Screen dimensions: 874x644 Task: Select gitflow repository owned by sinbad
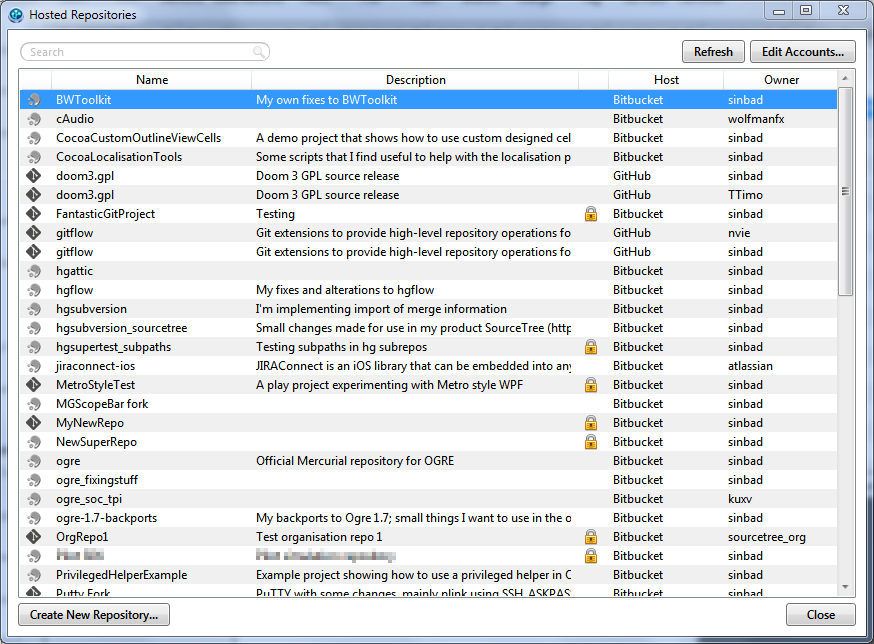tap(74, 252)
